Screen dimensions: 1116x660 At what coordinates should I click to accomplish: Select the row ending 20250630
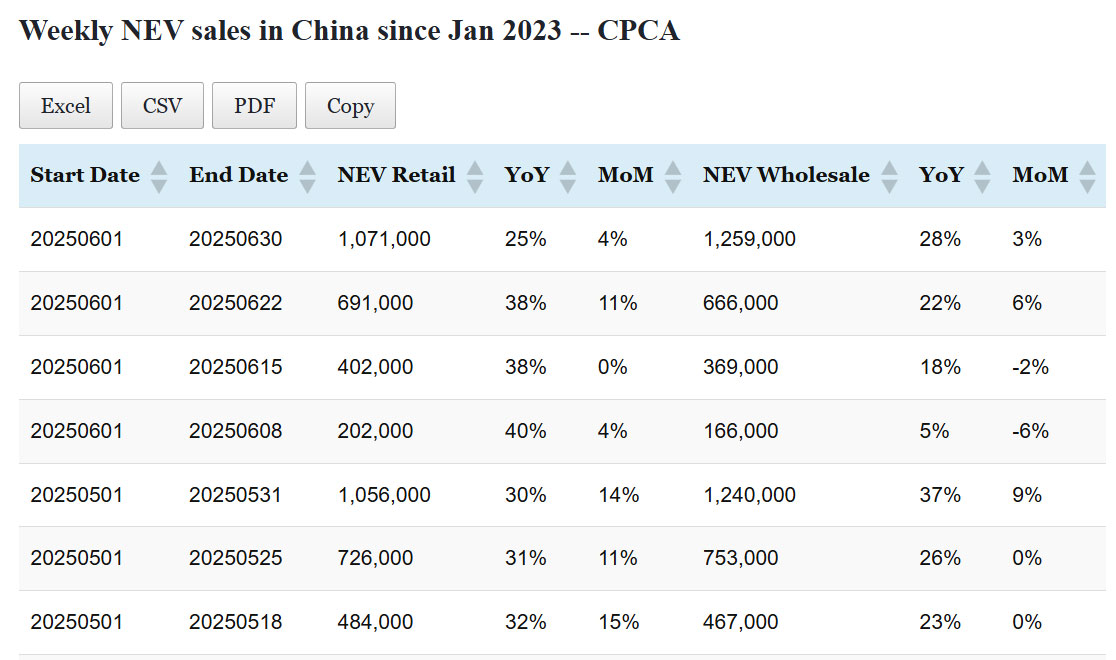(236, 239)
